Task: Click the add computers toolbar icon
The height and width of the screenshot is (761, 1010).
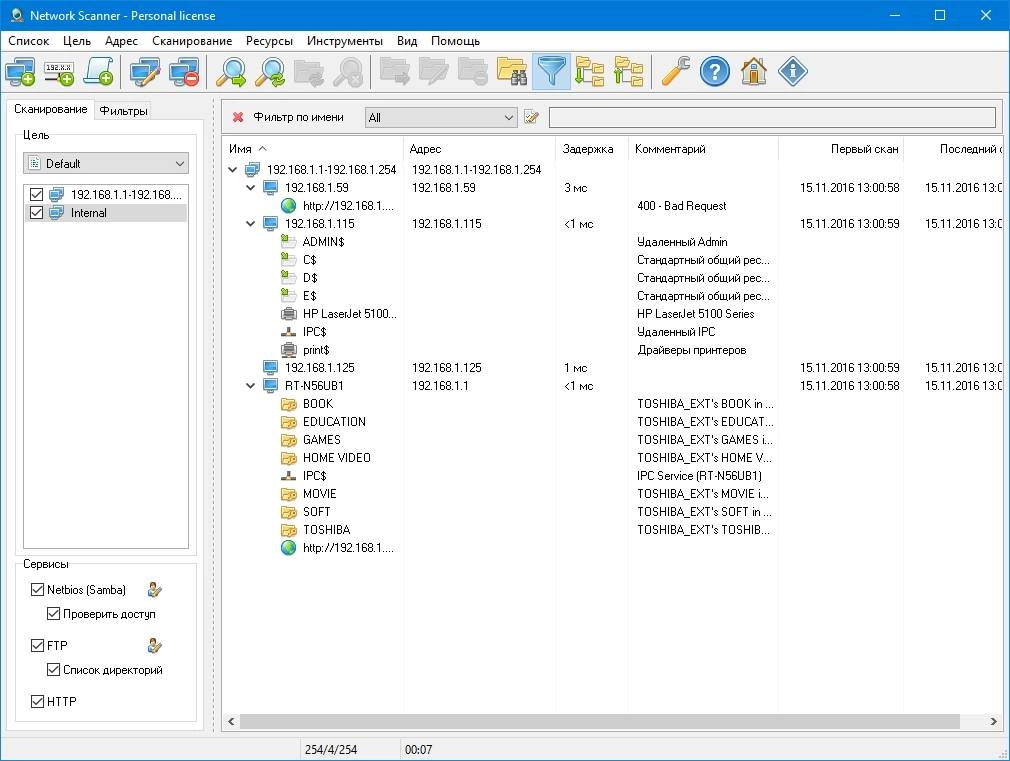Action: click(20, 72)
